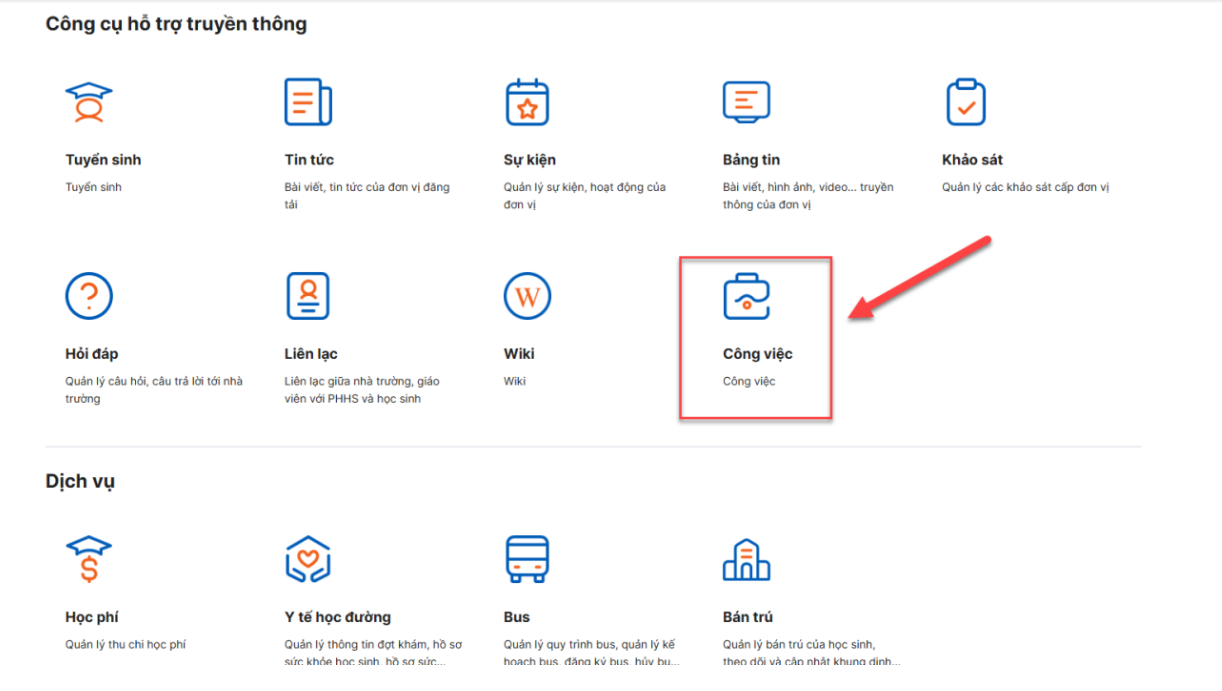Open the Công việc title link
Screen dimensions: 1222x691
tap(757, 354)
